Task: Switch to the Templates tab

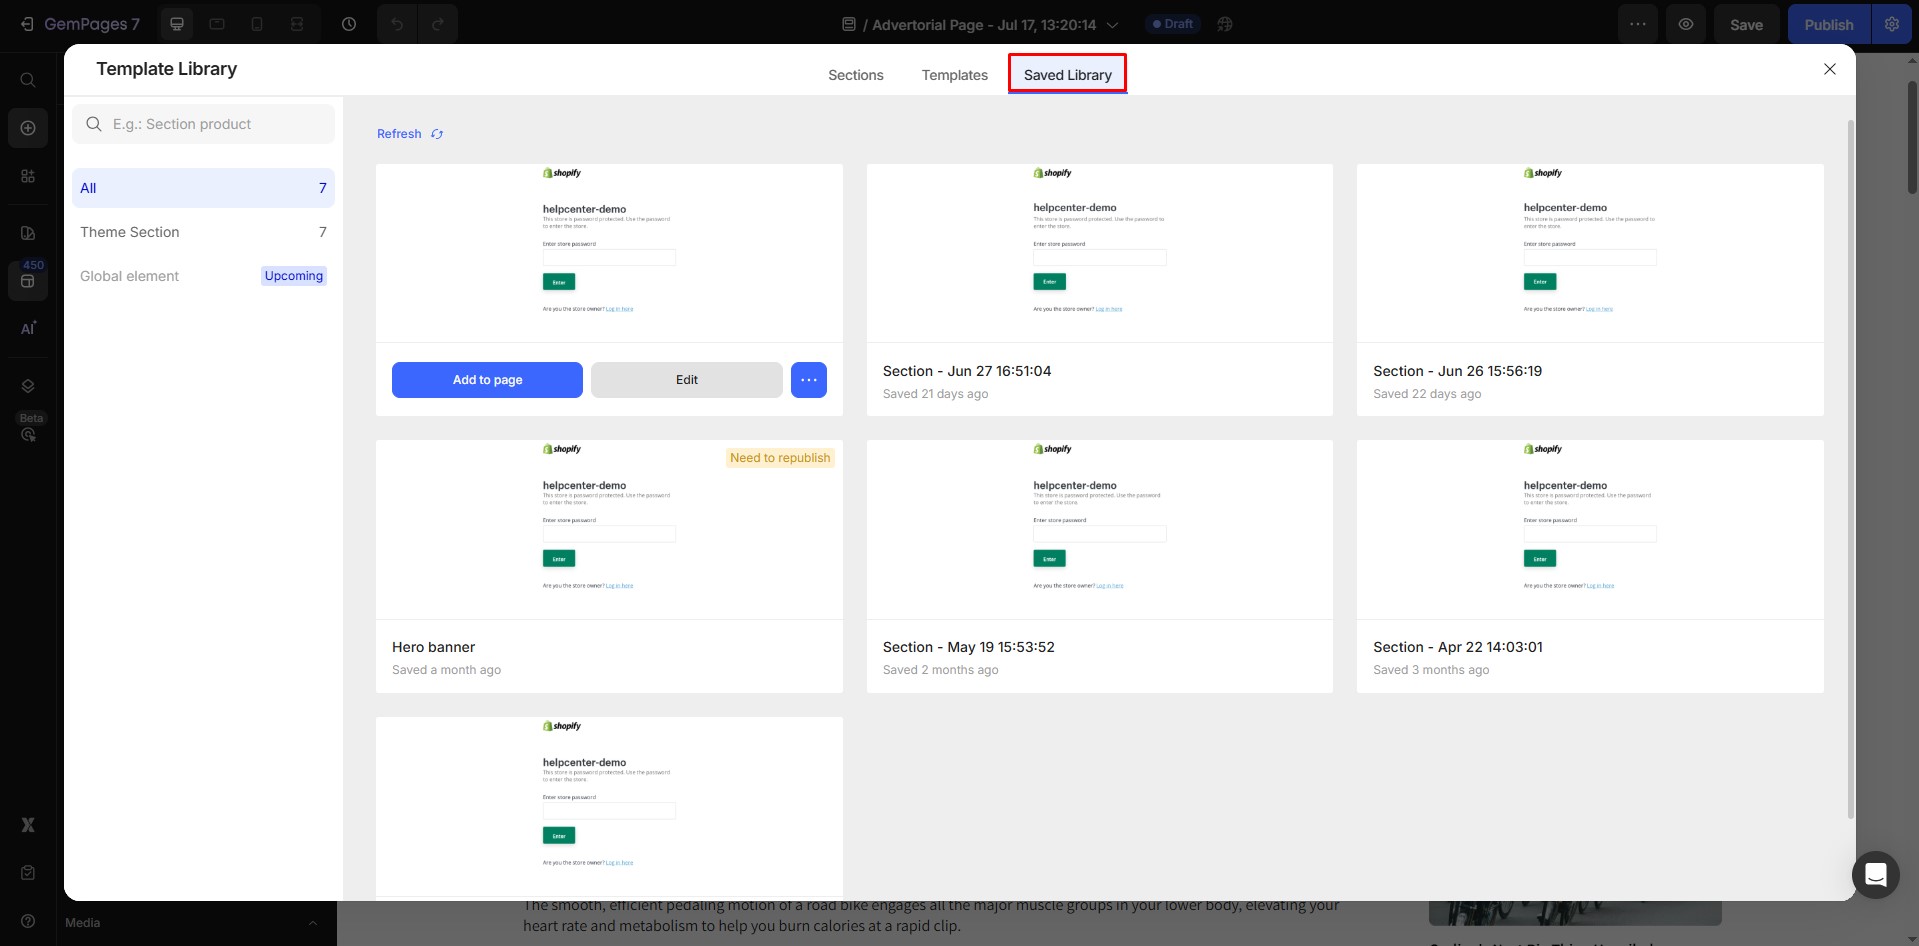Action: click(x=954, y=75)
